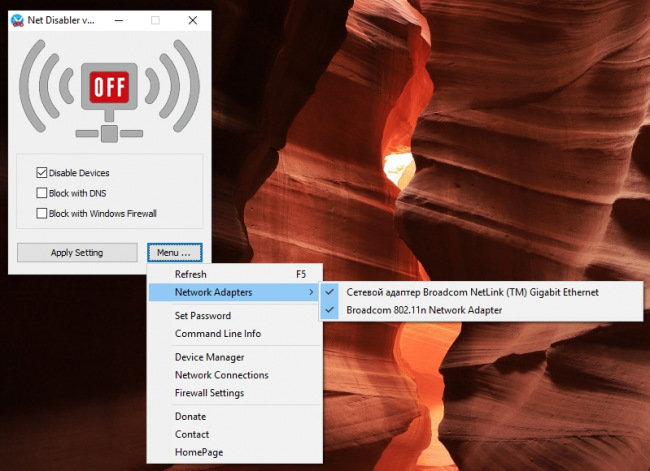Click the large OFF network status image
The height and width of the screenshot is (471, 650).
pyautogui.click(x=109, y=91)
